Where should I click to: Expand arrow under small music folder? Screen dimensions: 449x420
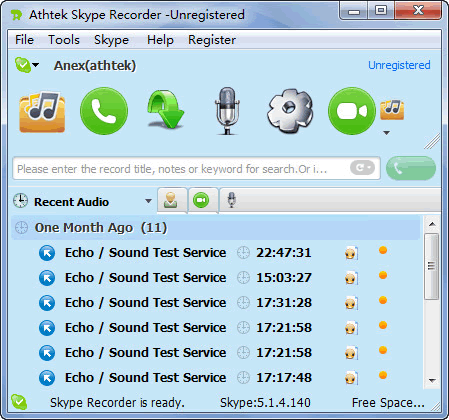click(387, 133)
